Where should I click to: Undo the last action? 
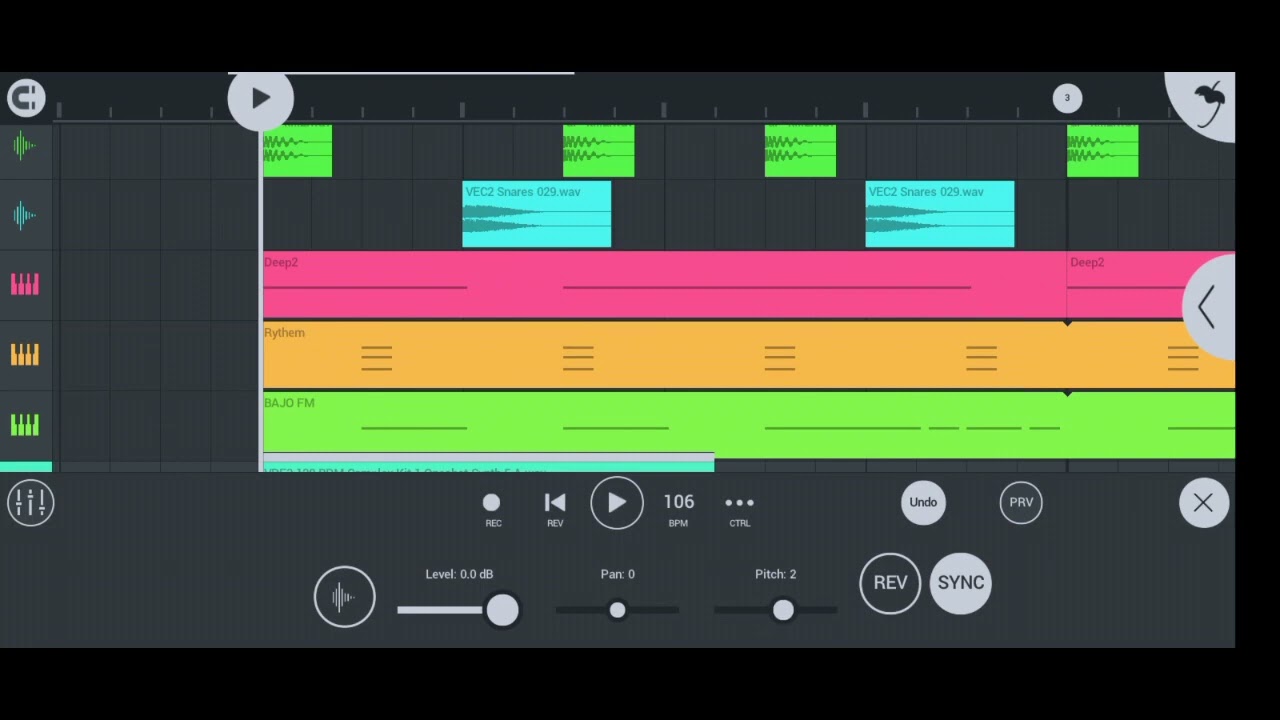923,502
